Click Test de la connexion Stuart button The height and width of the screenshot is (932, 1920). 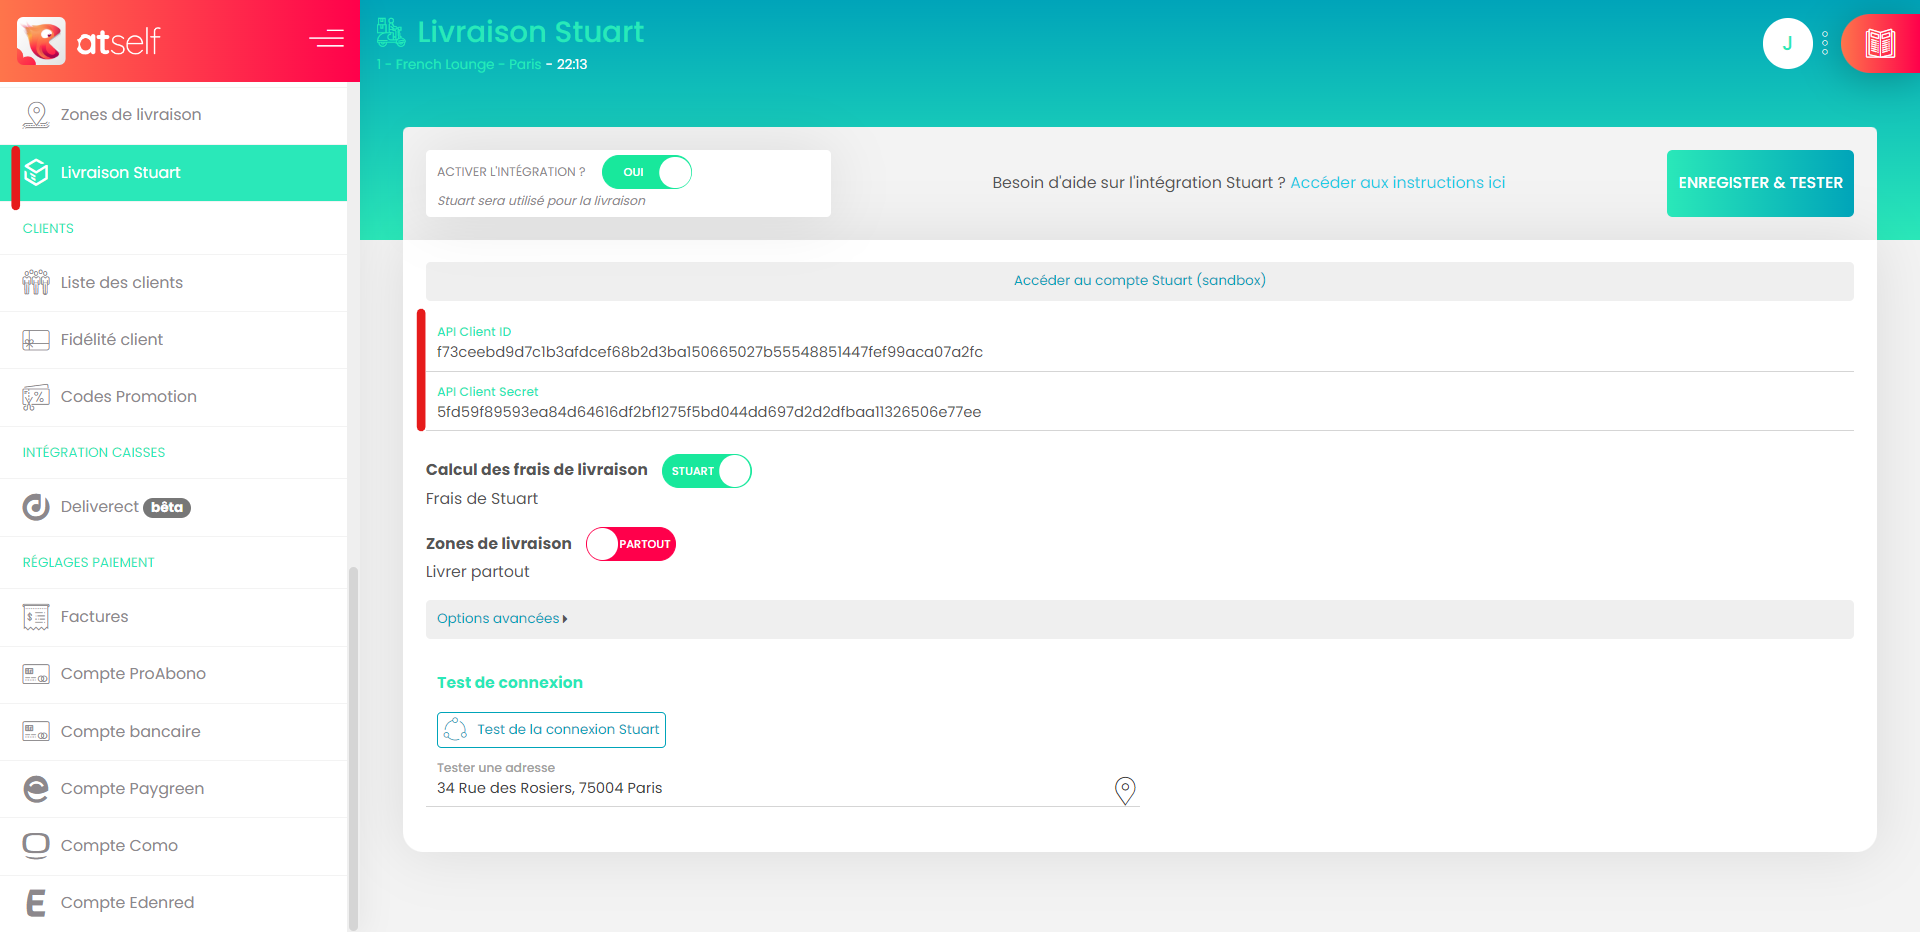[x=551, y=730]
